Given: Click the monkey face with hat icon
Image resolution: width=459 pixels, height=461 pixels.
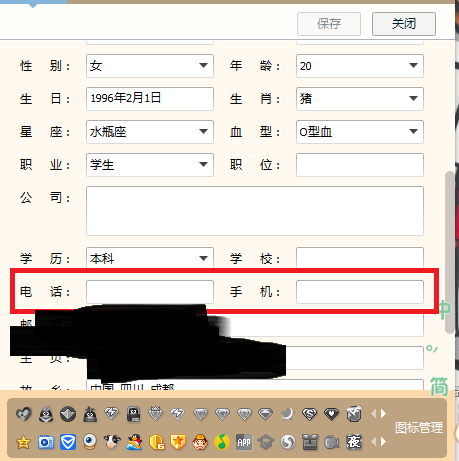Looking at the screenshot, I should [x=200, y=442].
